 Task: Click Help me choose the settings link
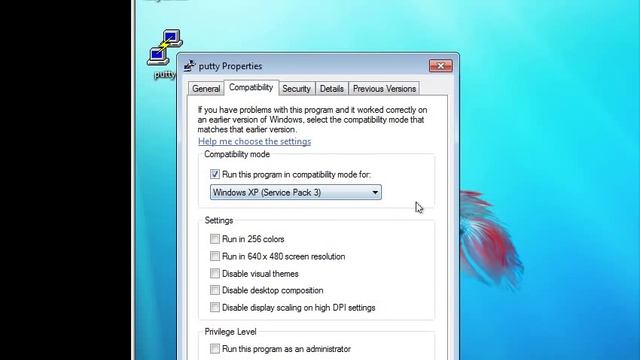[254, 141]
